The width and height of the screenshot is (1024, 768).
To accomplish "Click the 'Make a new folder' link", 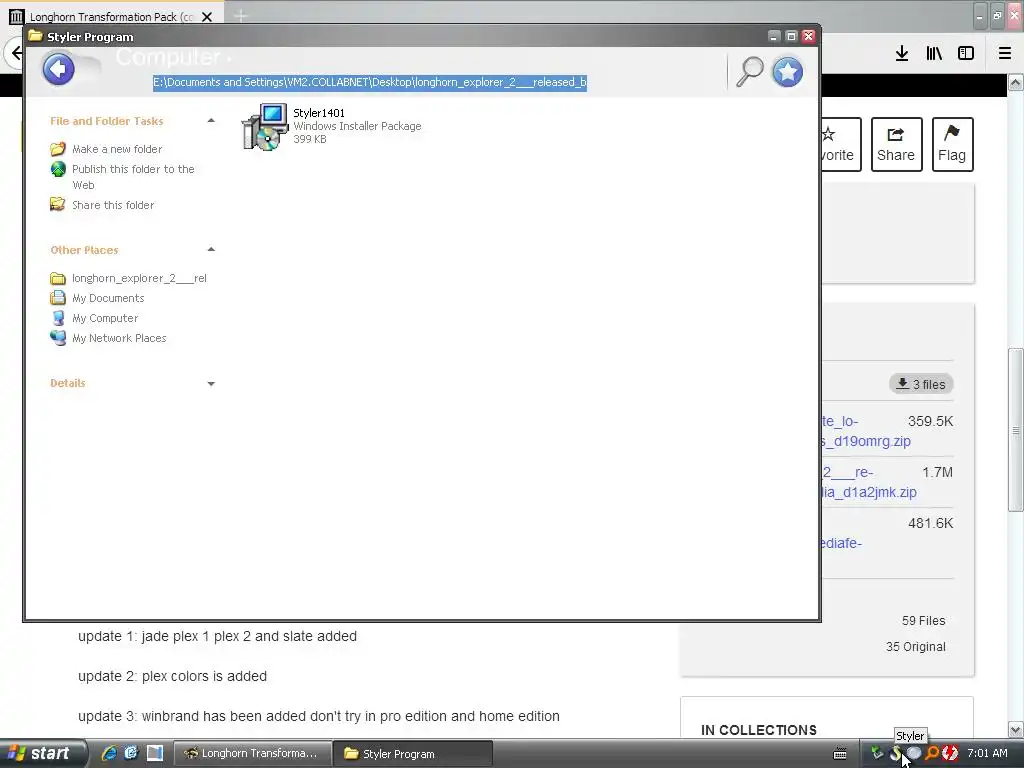I will point(117,149).
